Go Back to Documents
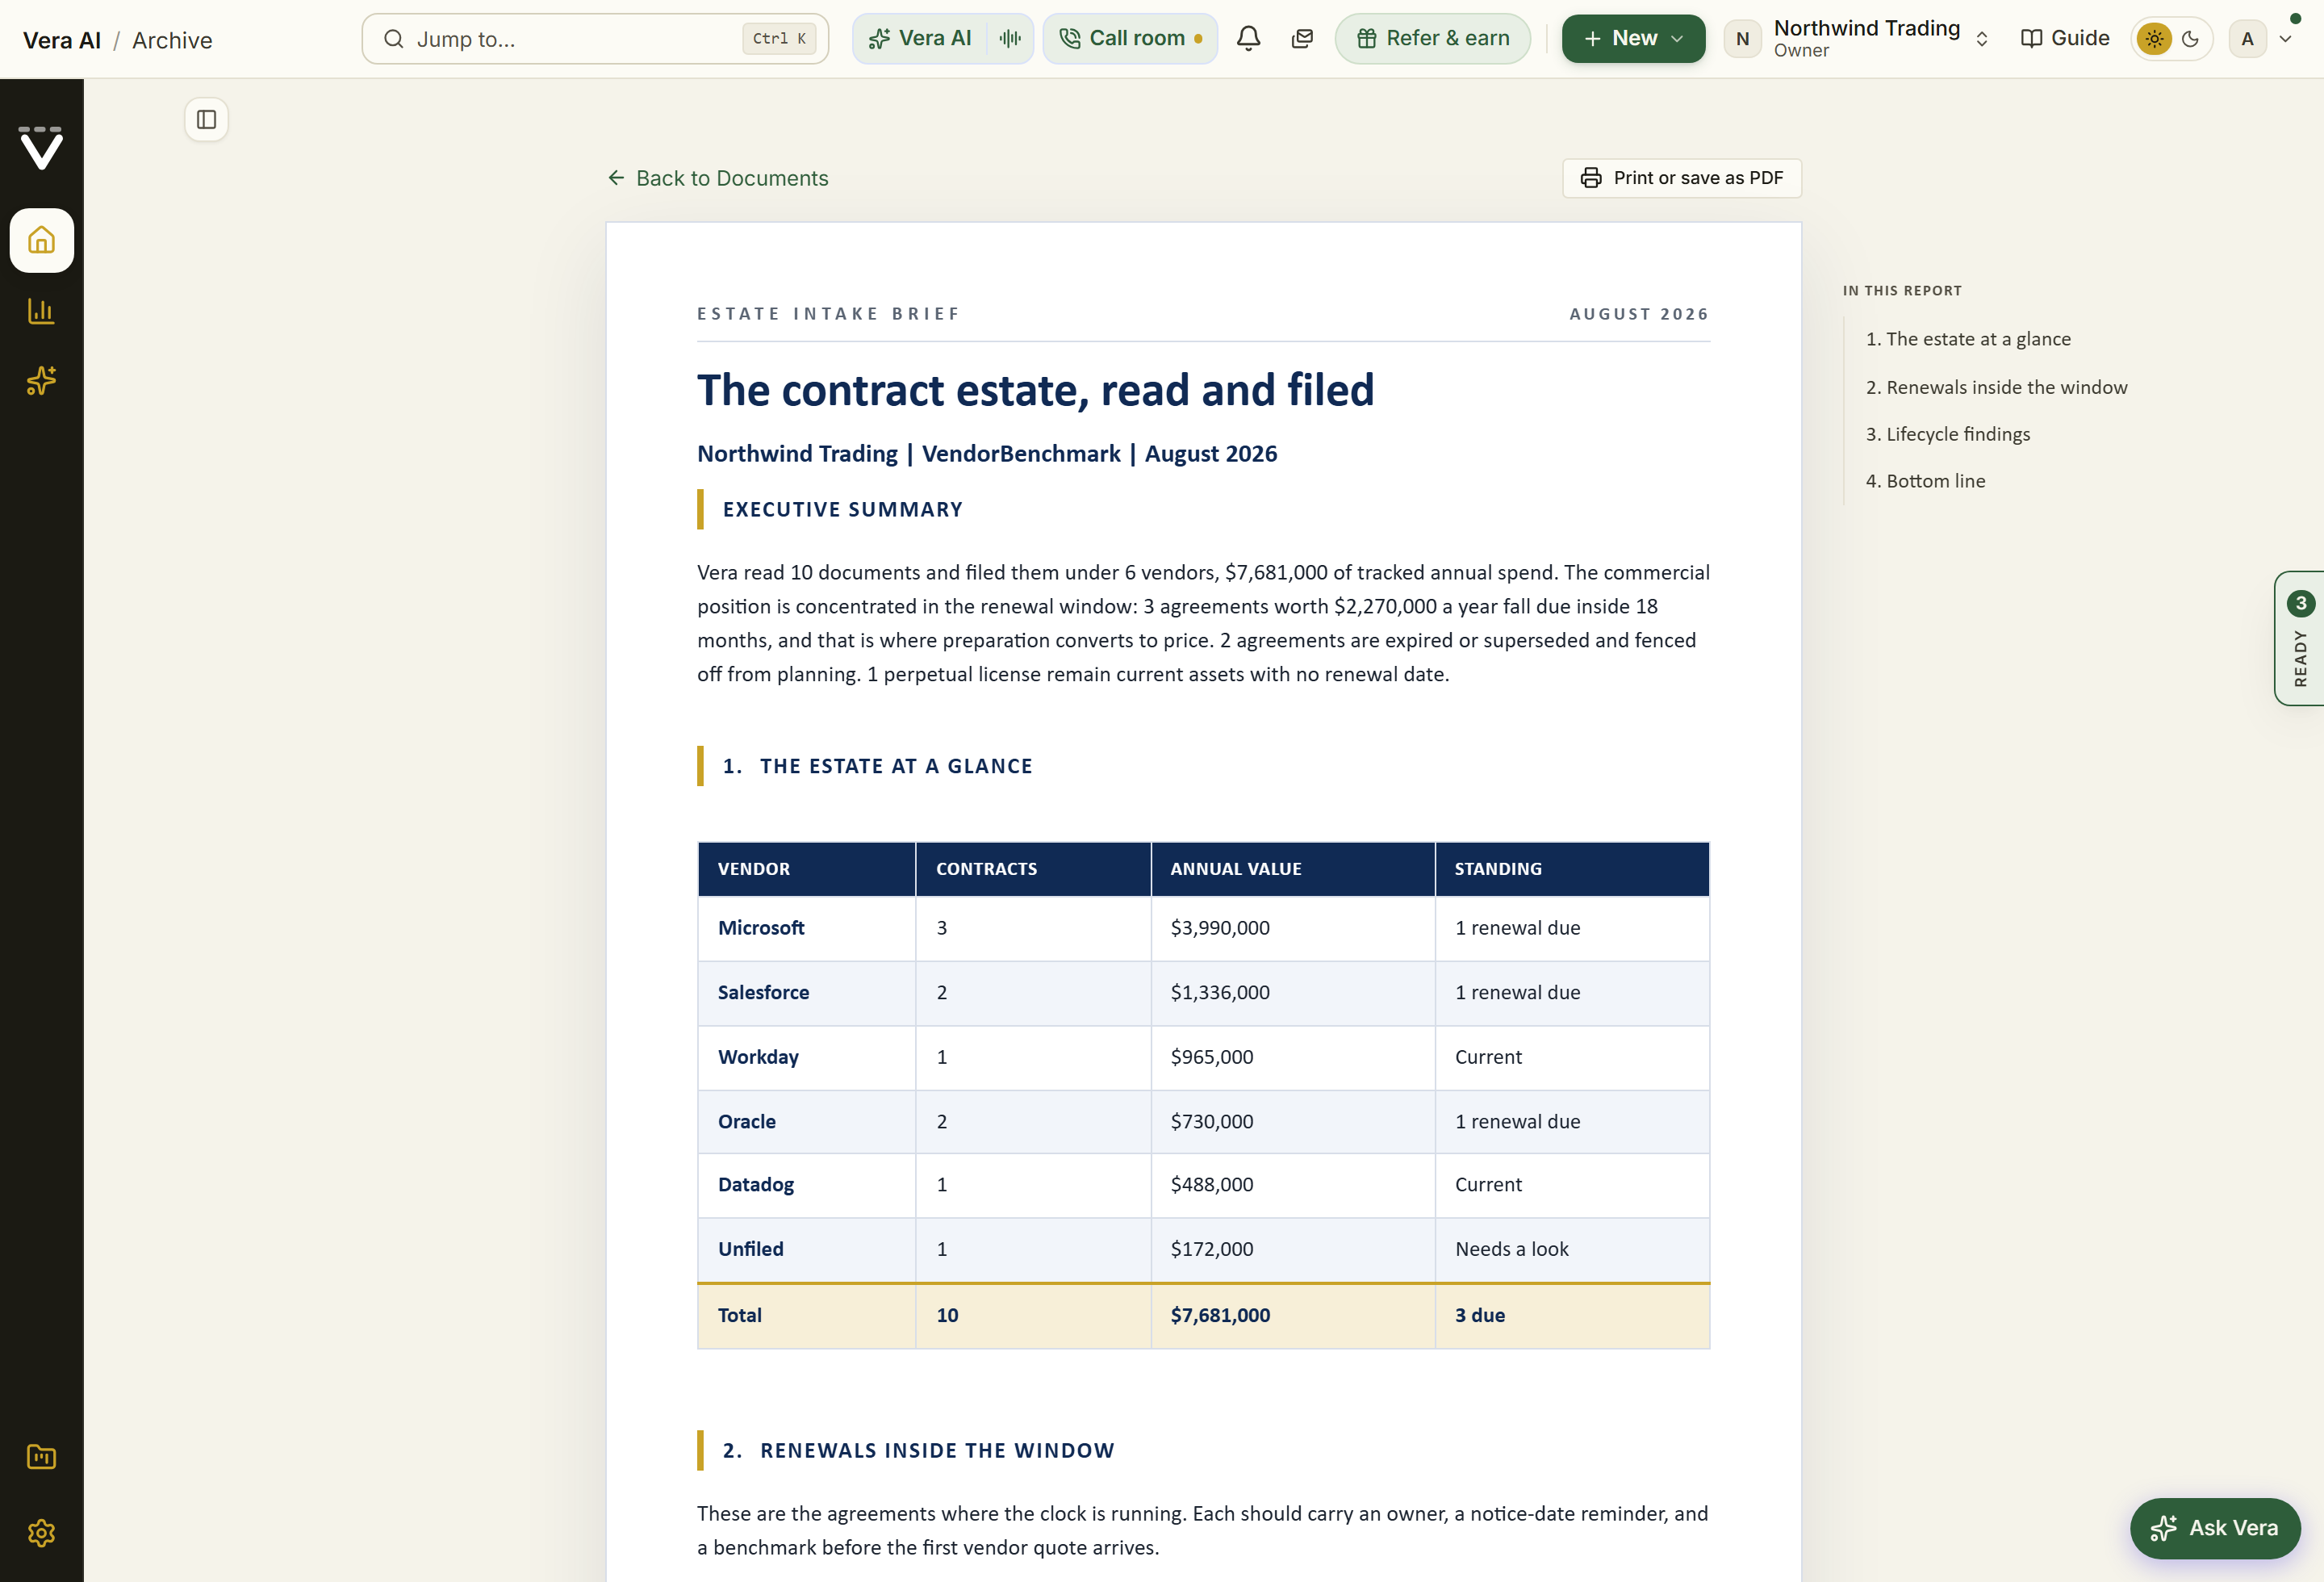 (718, 178)
